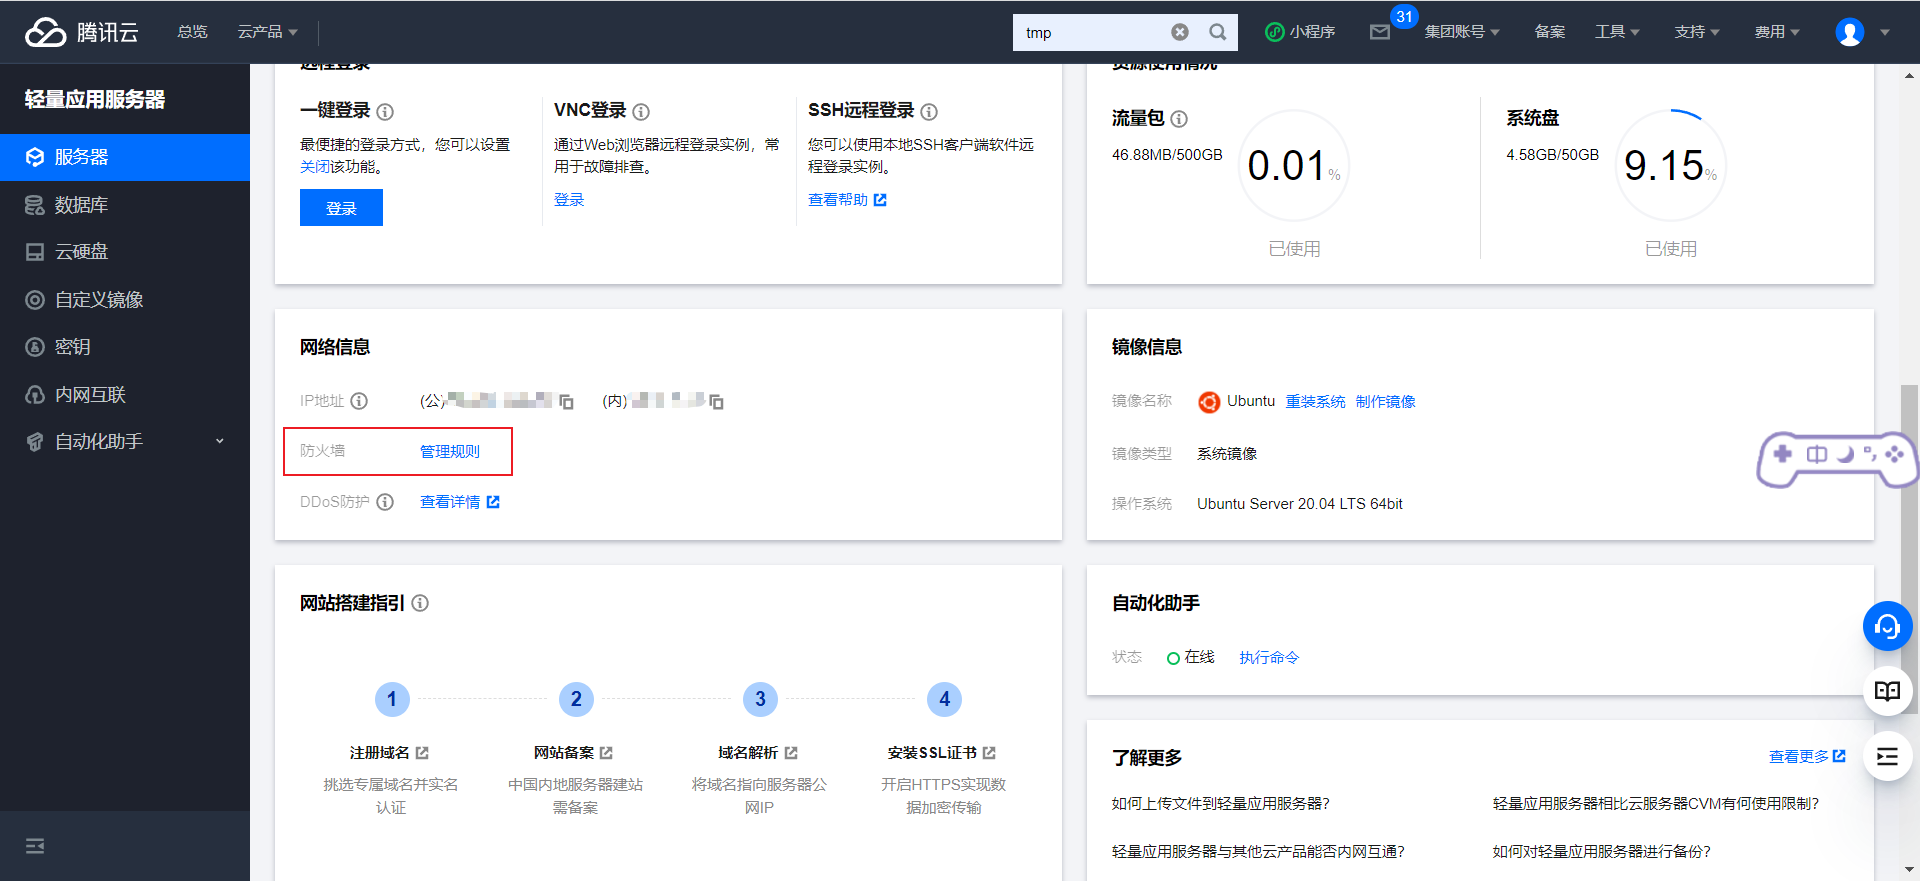1920x881 pixels.
Task: Open 查看帮助 for SSH login
Action: 847,200
